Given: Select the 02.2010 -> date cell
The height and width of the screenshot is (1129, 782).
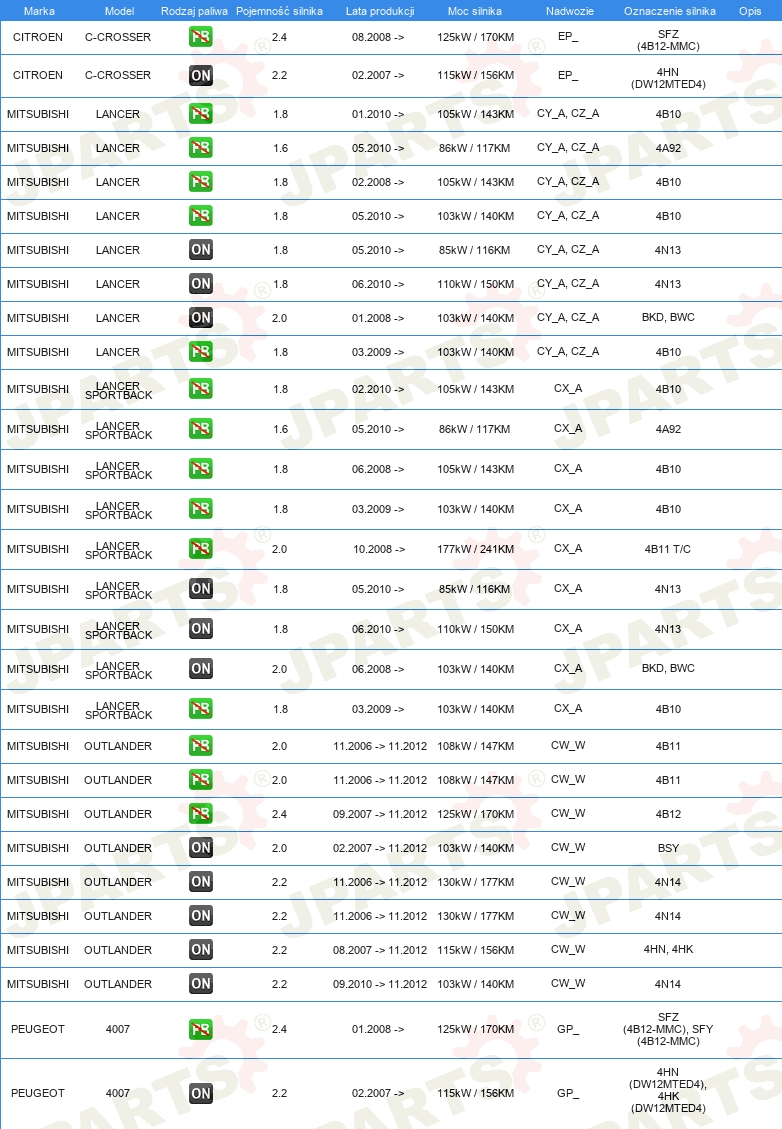Looking at the screenshot, I should tap(378, 389).
